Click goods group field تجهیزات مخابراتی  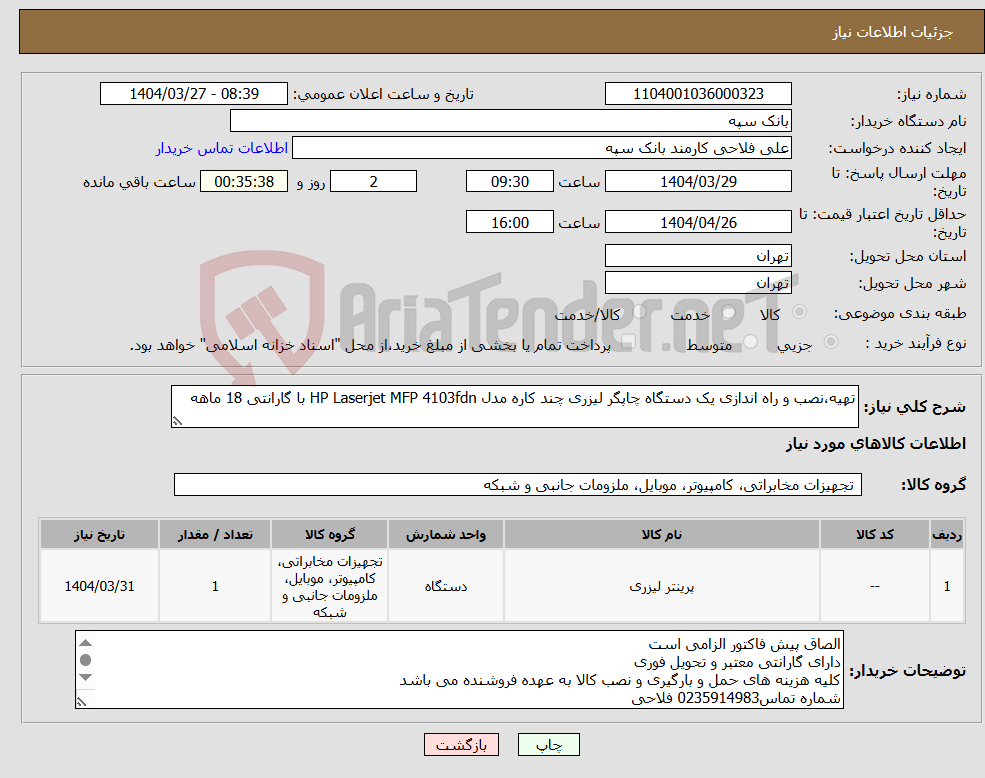pyautogui.click(x=518, y=485)
